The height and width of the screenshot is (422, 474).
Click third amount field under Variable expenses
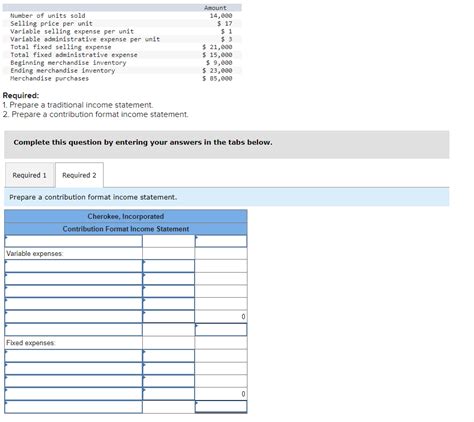click(169, 291)
